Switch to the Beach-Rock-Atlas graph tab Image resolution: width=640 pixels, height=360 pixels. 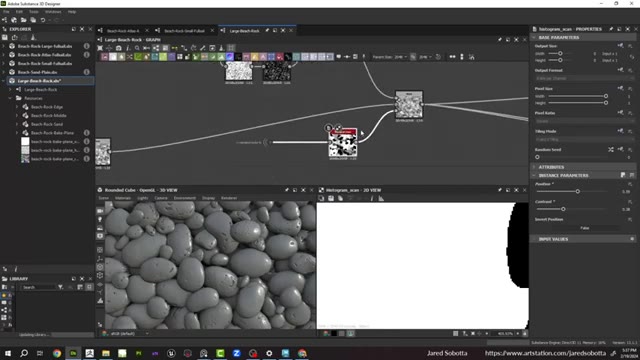click(x=123, y=31)
